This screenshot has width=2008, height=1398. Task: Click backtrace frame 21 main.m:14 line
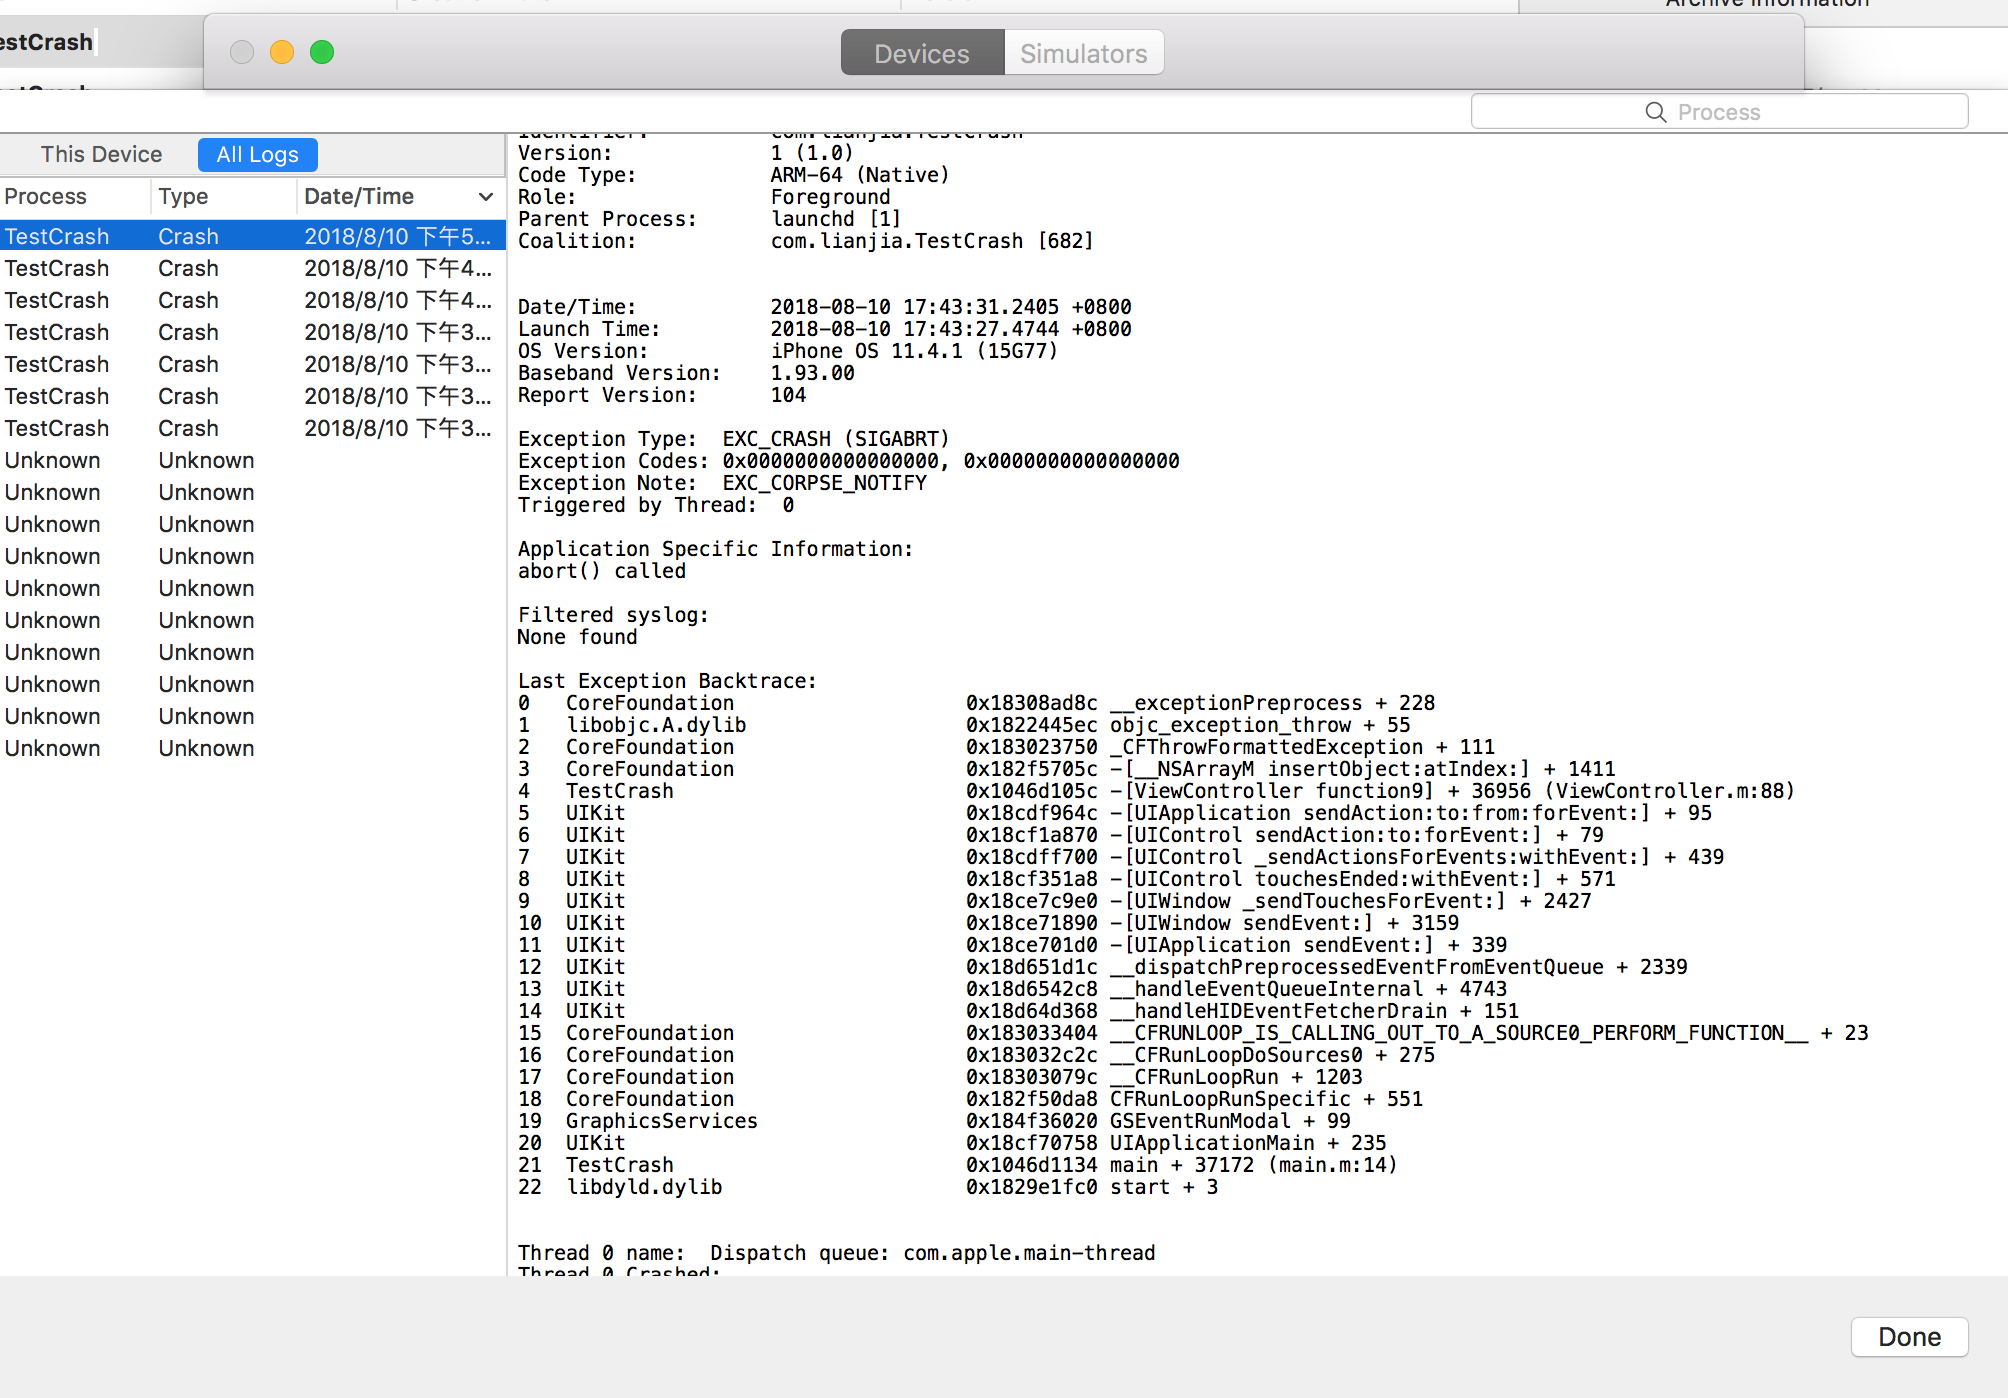pos(957,1165)
